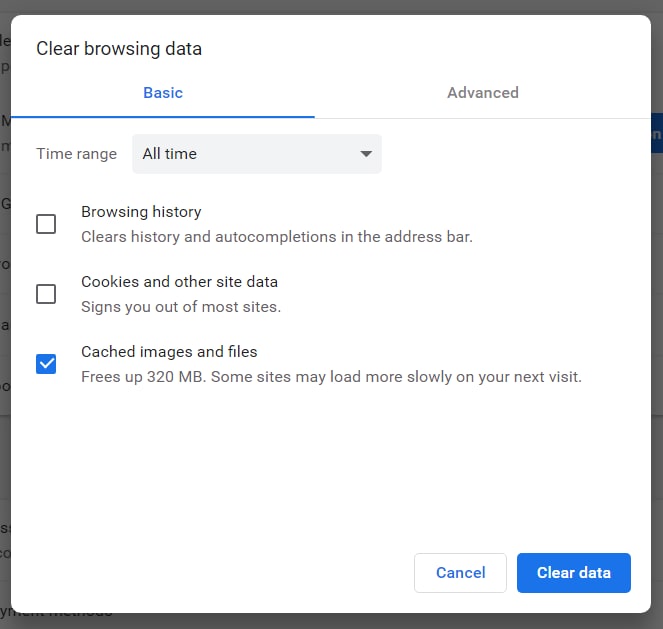Uncheck the Cached images and files checkbox
The height and width of the screenshot is (629, 663).
pos(46,364)
